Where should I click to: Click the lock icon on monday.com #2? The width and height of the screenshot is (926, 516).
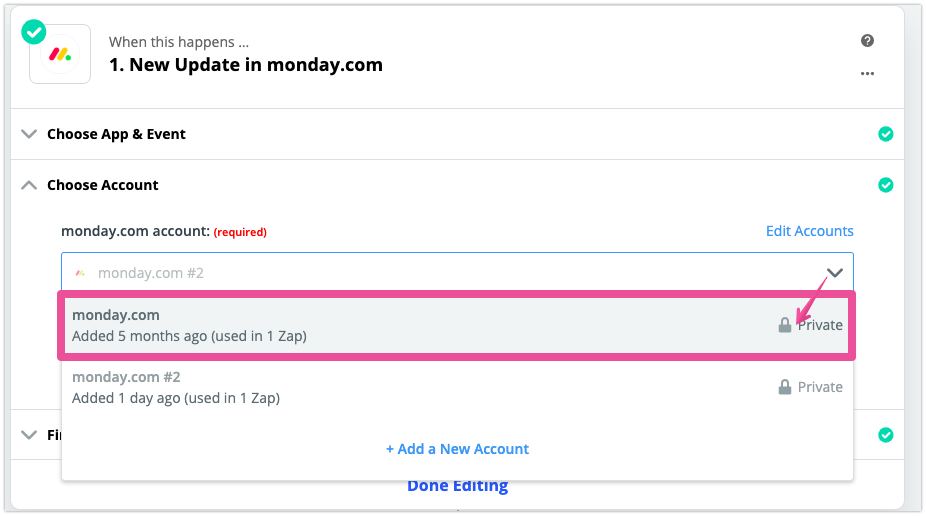[x=784, y=387]
